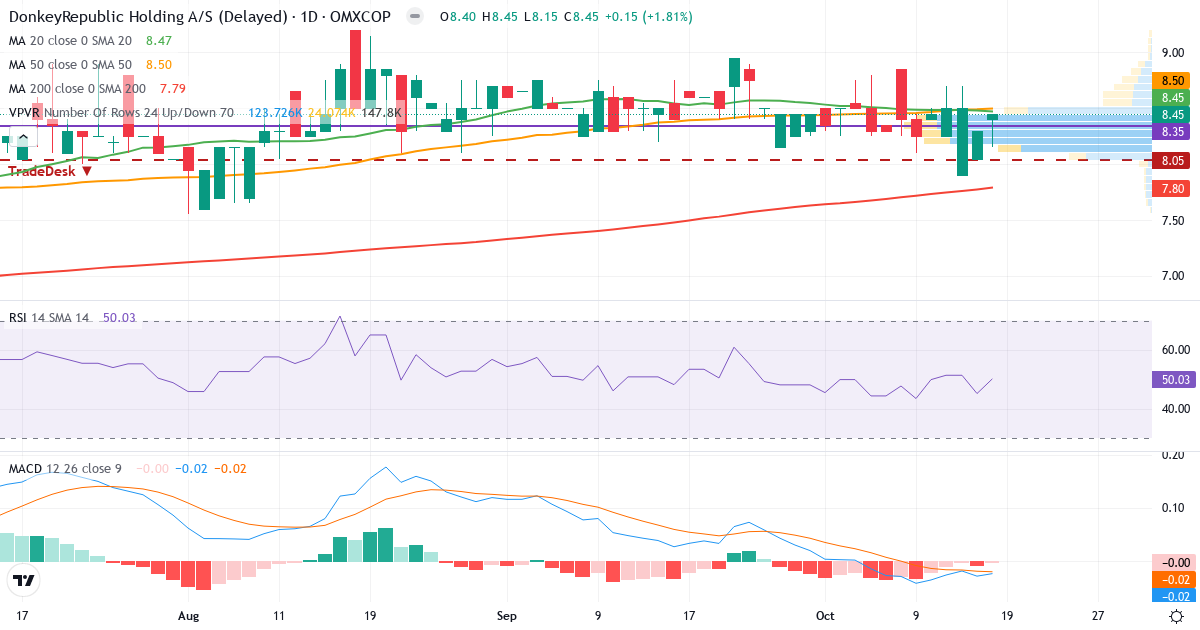
Task: Click the grey market status pill icon
Action: [415, 17]
